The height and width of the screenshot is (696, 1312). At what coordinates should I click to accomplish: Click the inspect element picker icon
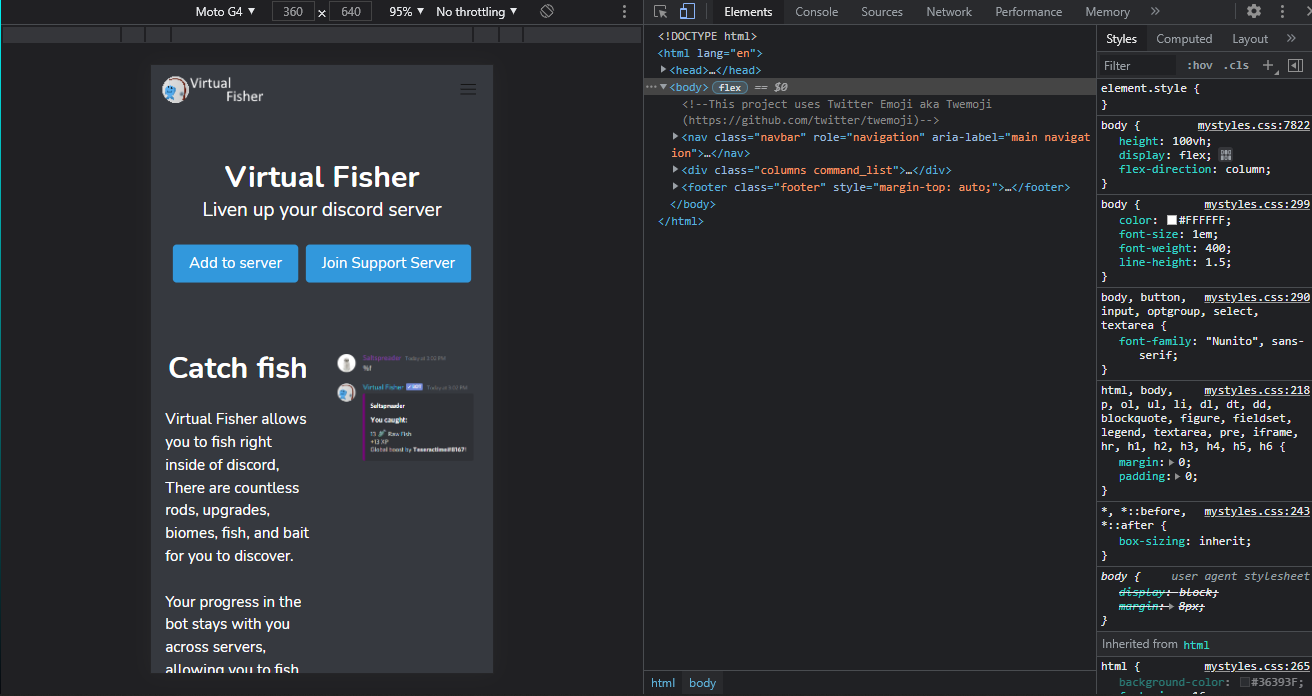tap(661, 12)
